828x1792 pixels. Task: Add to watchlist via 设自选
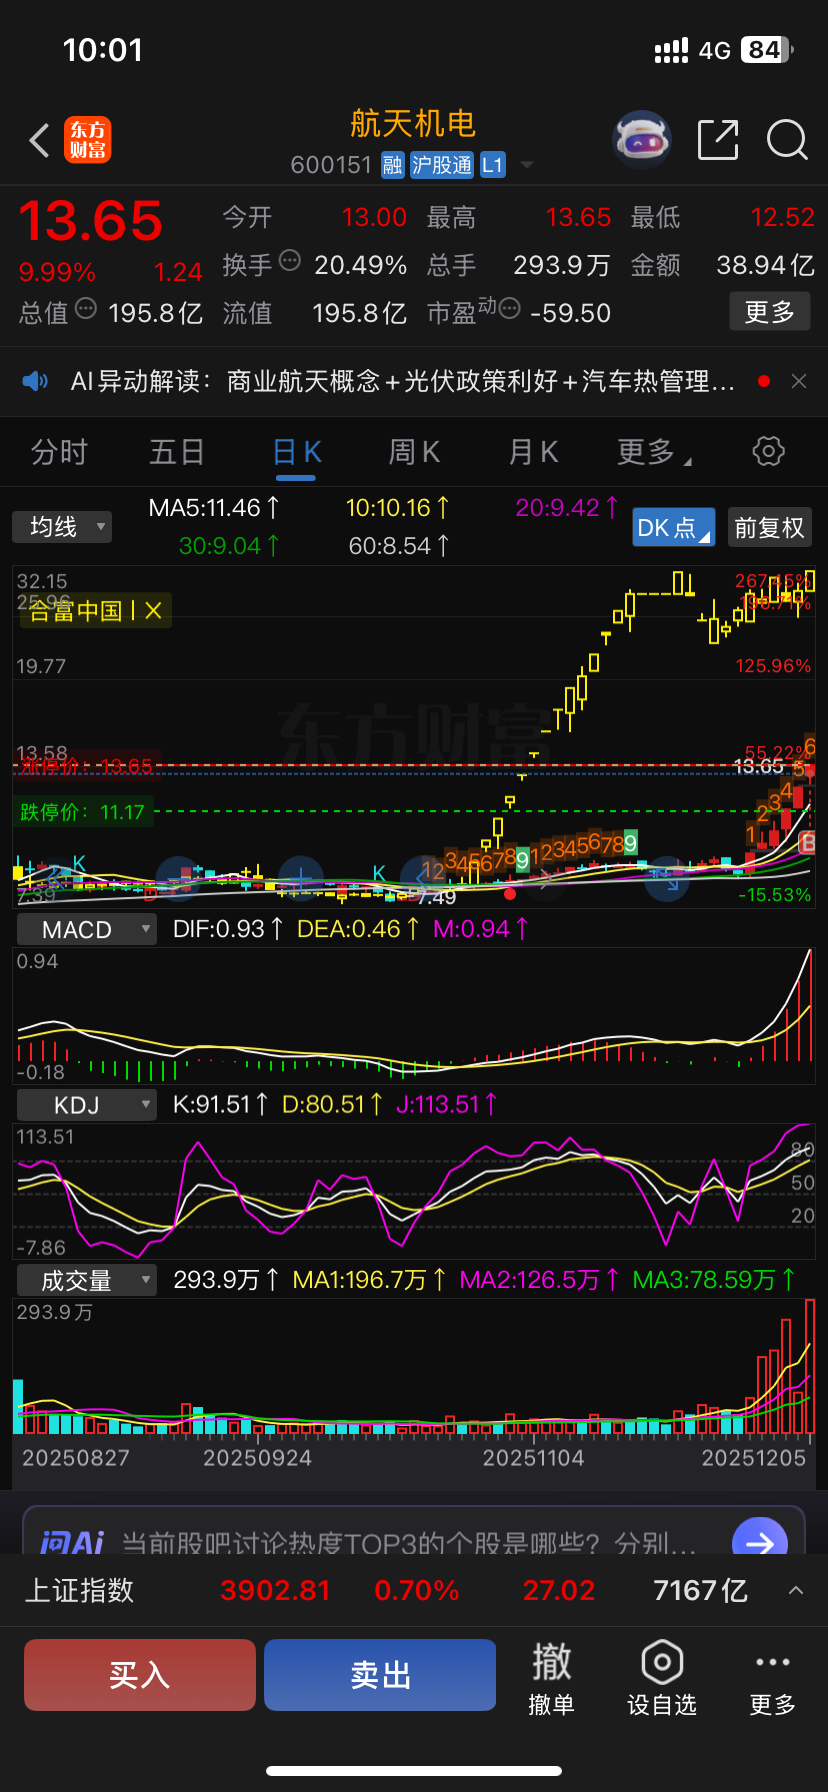(662, 1679)
